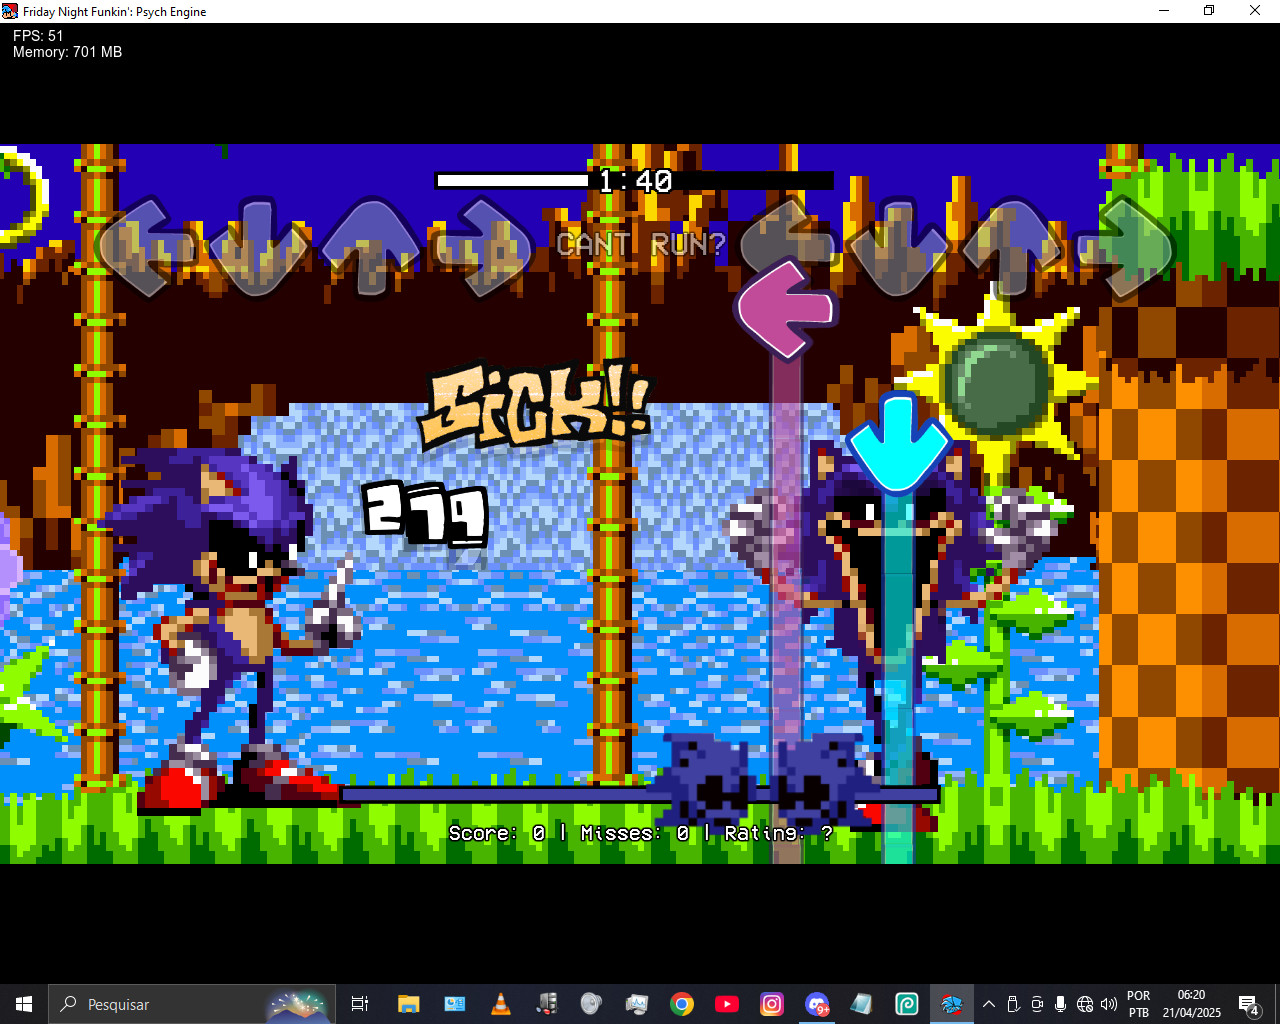
Task: Click the Task View taskbar button
Action: (x=360, y=1004)
